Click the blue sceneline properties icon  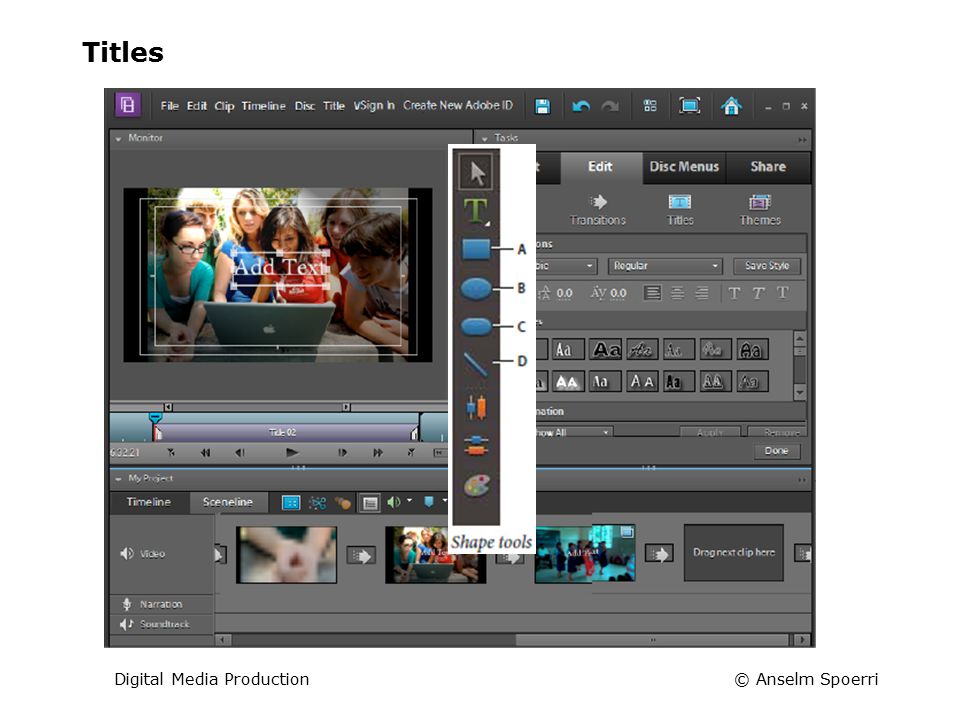[x=291, y=503]
